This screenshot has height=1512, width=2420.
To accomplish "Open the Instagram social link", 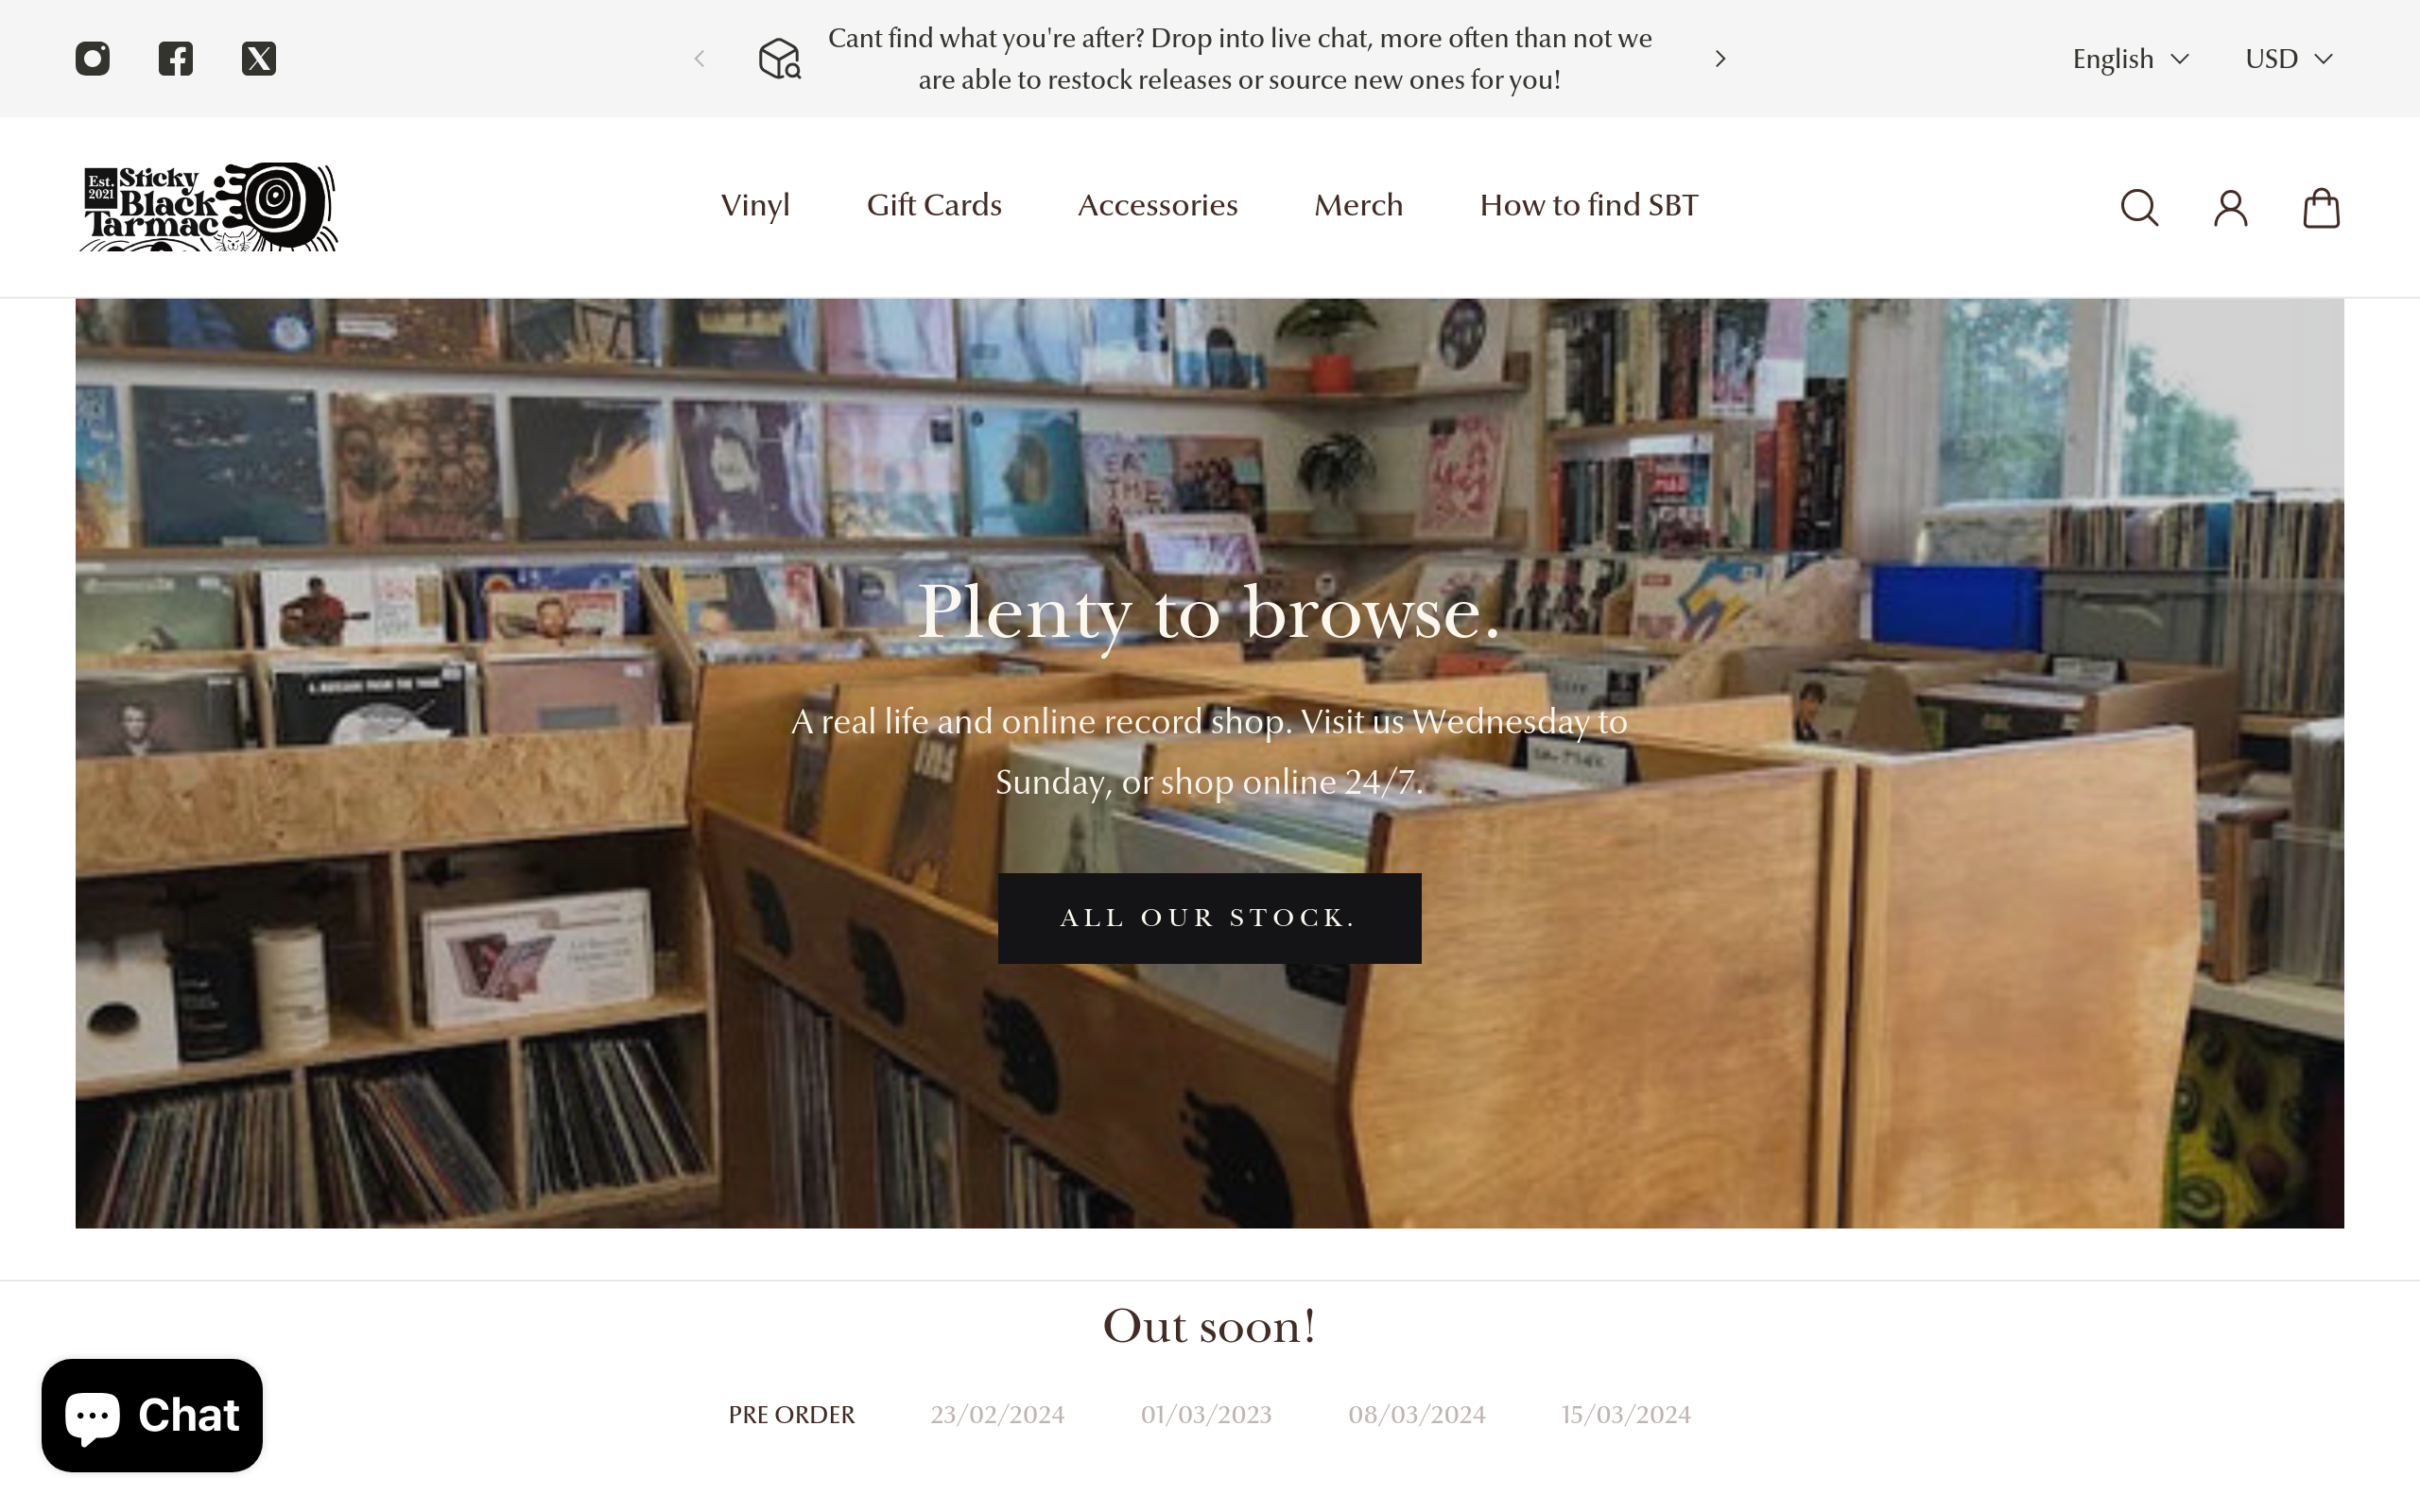I will point(92,59).
